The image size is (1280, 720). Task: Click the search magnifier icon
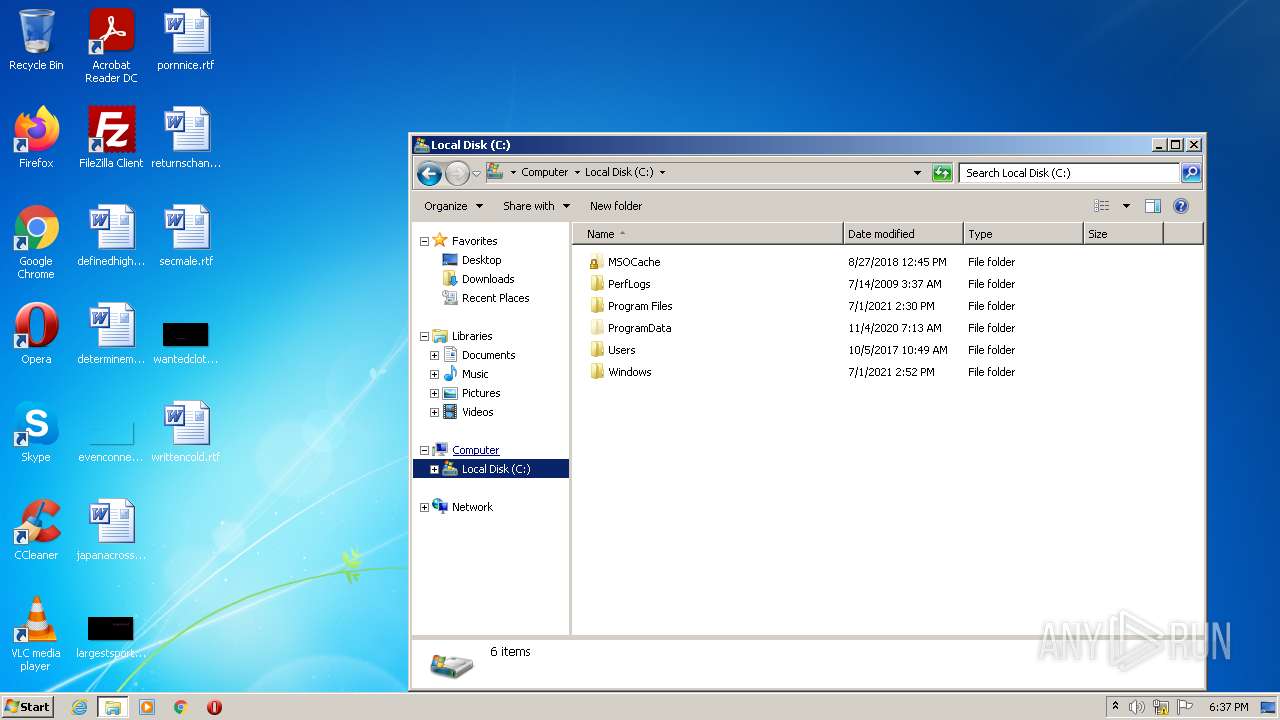[x=1191, y=173]
